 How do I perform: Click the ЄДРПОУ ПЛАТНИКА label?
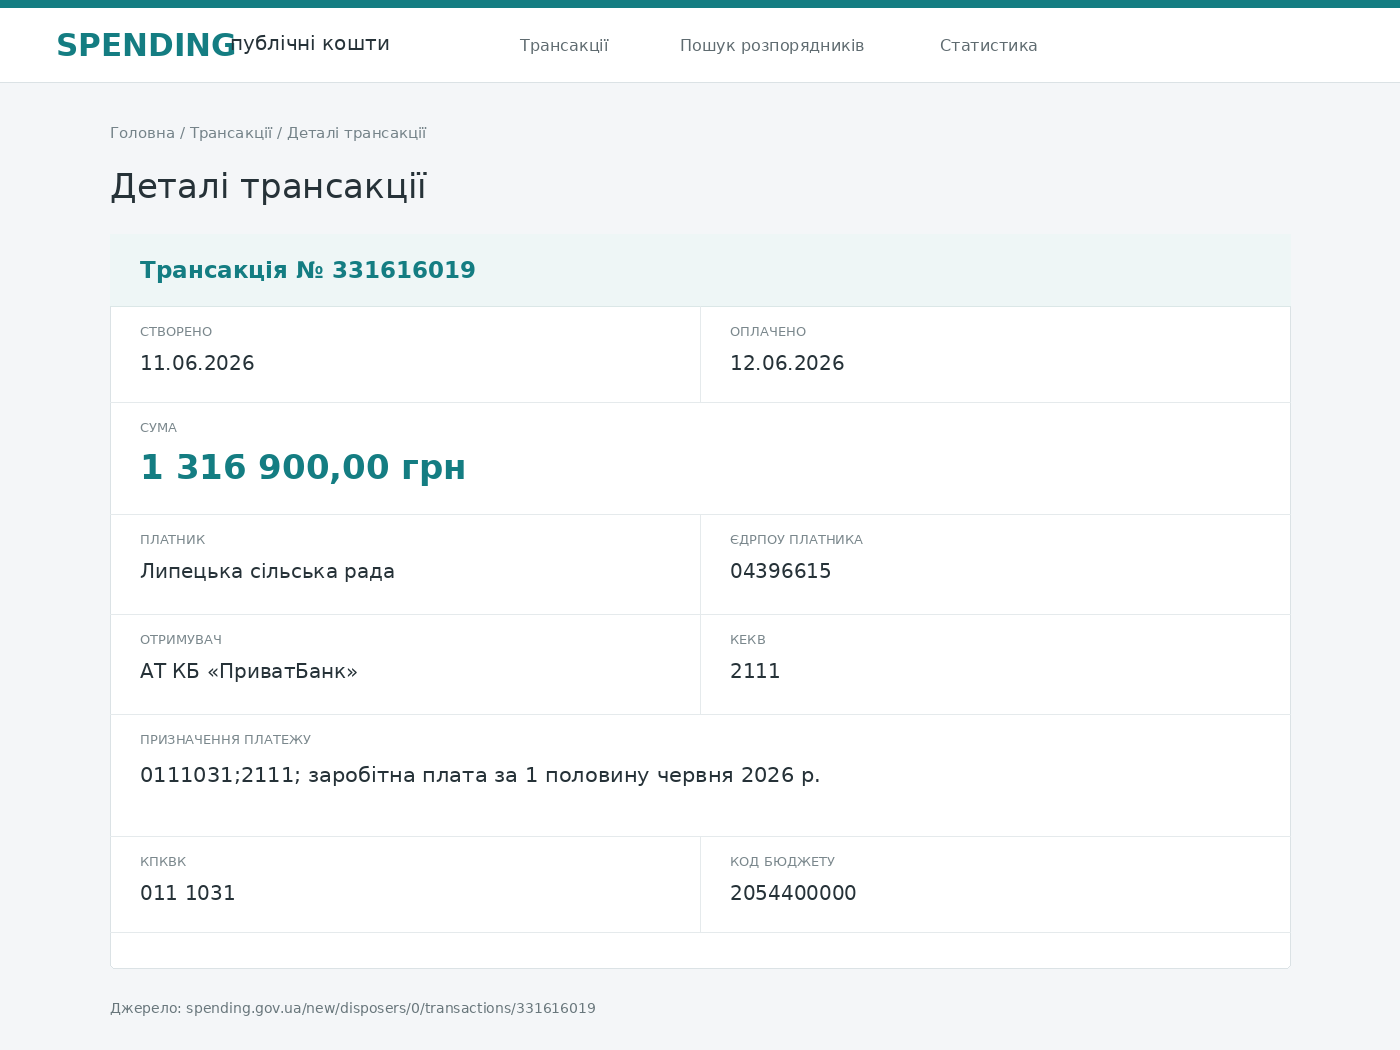pyautogui.click(x=796, y=540)
